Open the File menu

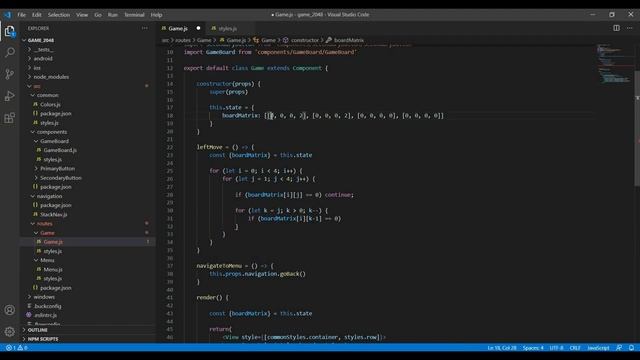point(21,15)
